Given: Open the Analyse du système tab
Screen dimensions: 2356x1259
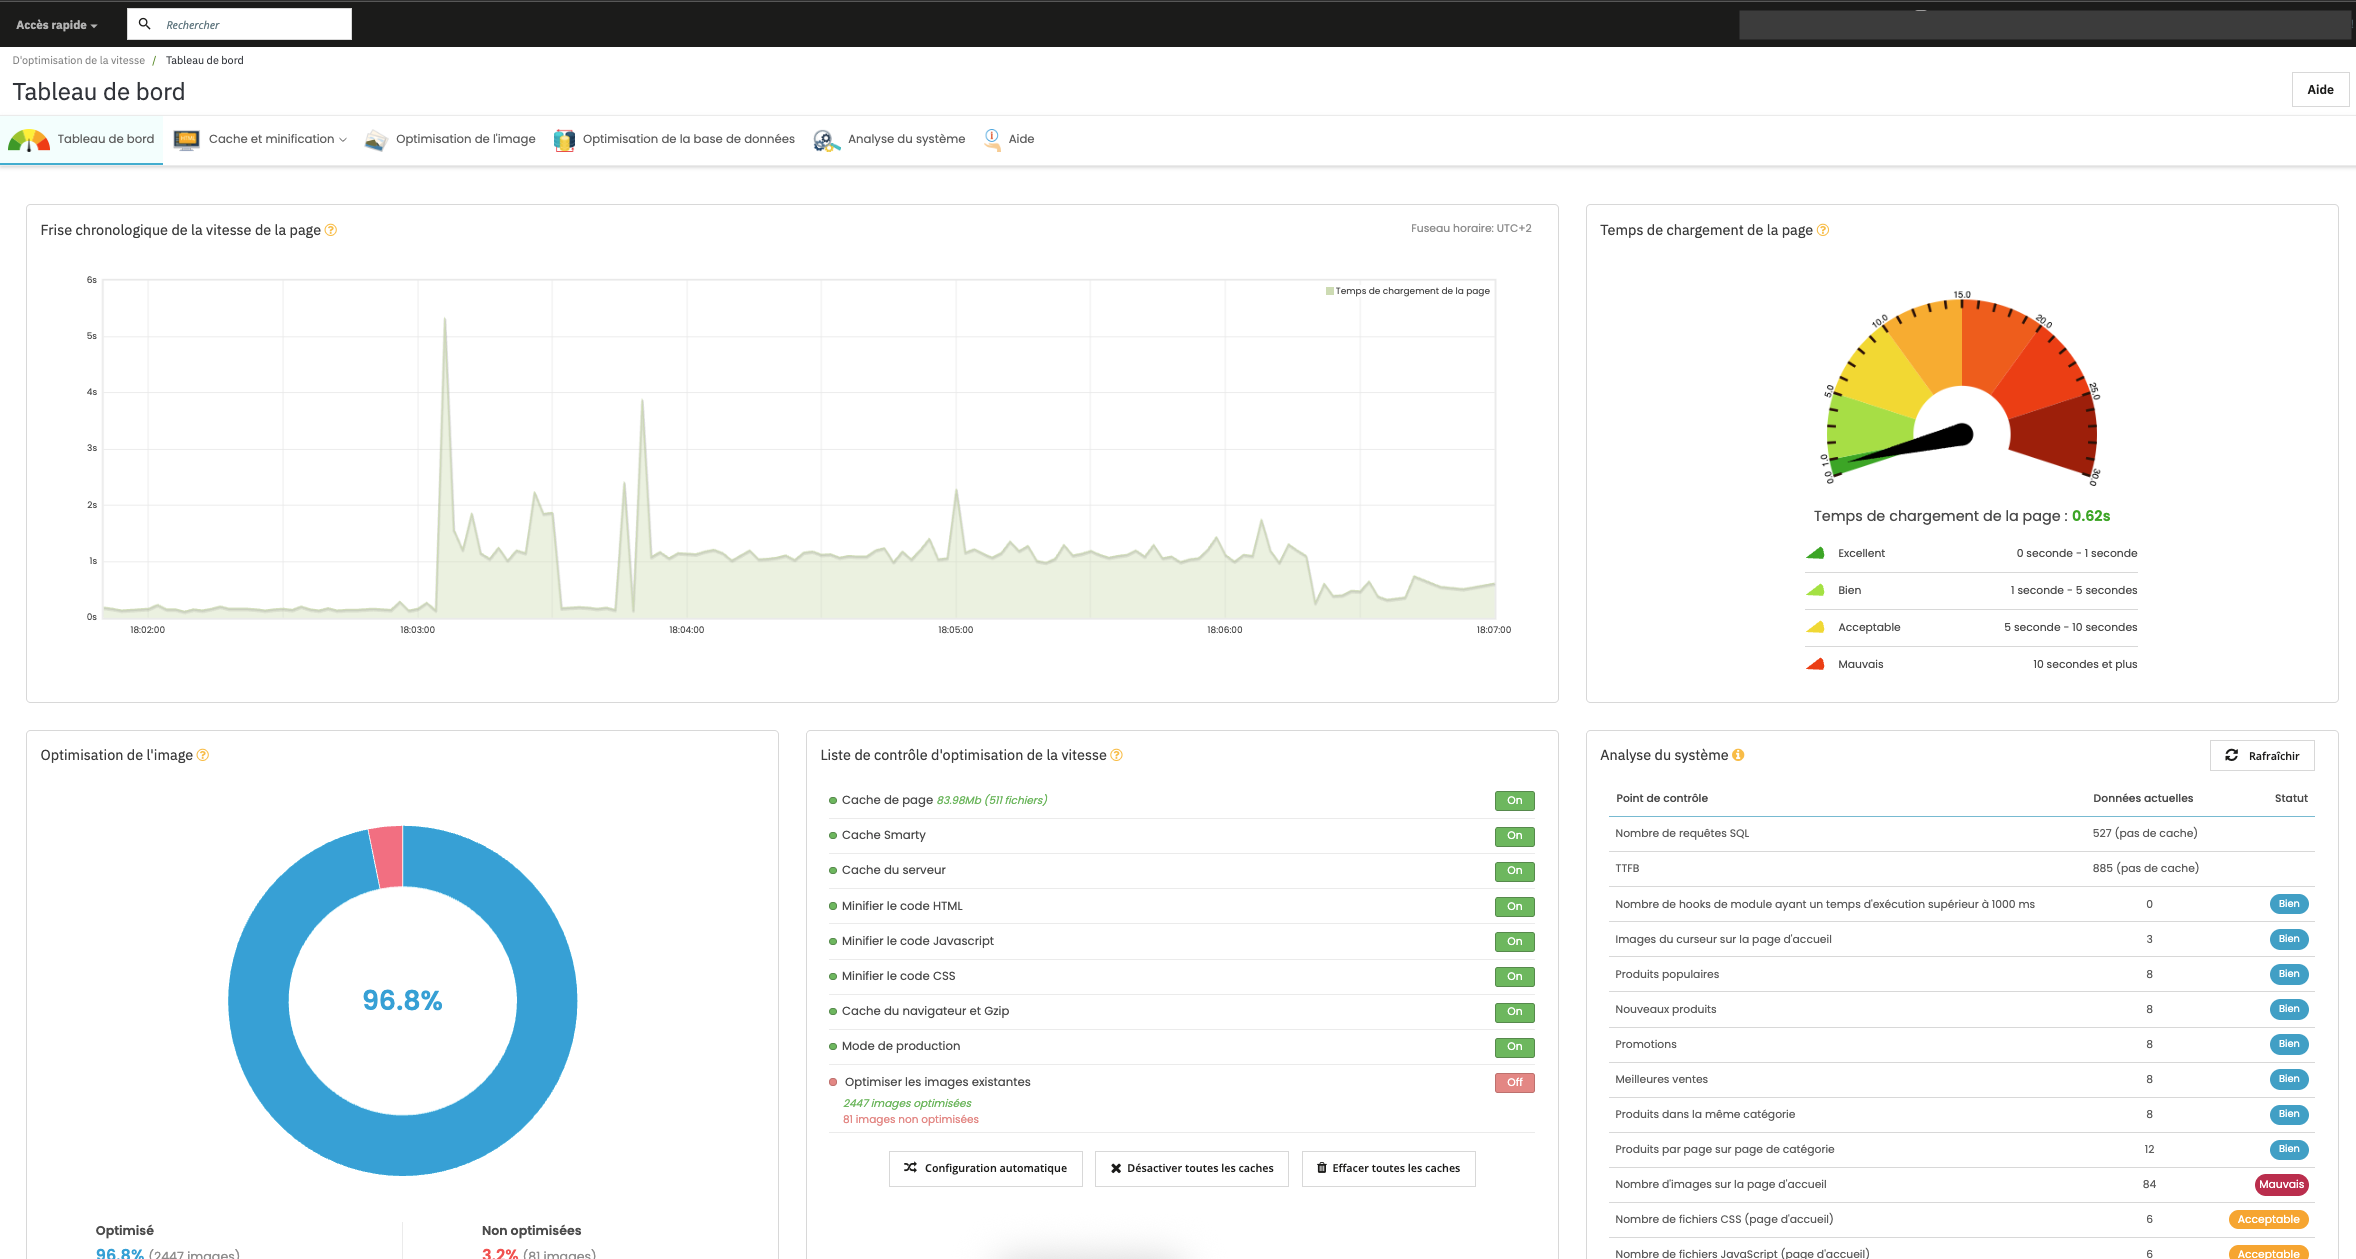Looking at the screenshot, I should (x=889, y=140).
